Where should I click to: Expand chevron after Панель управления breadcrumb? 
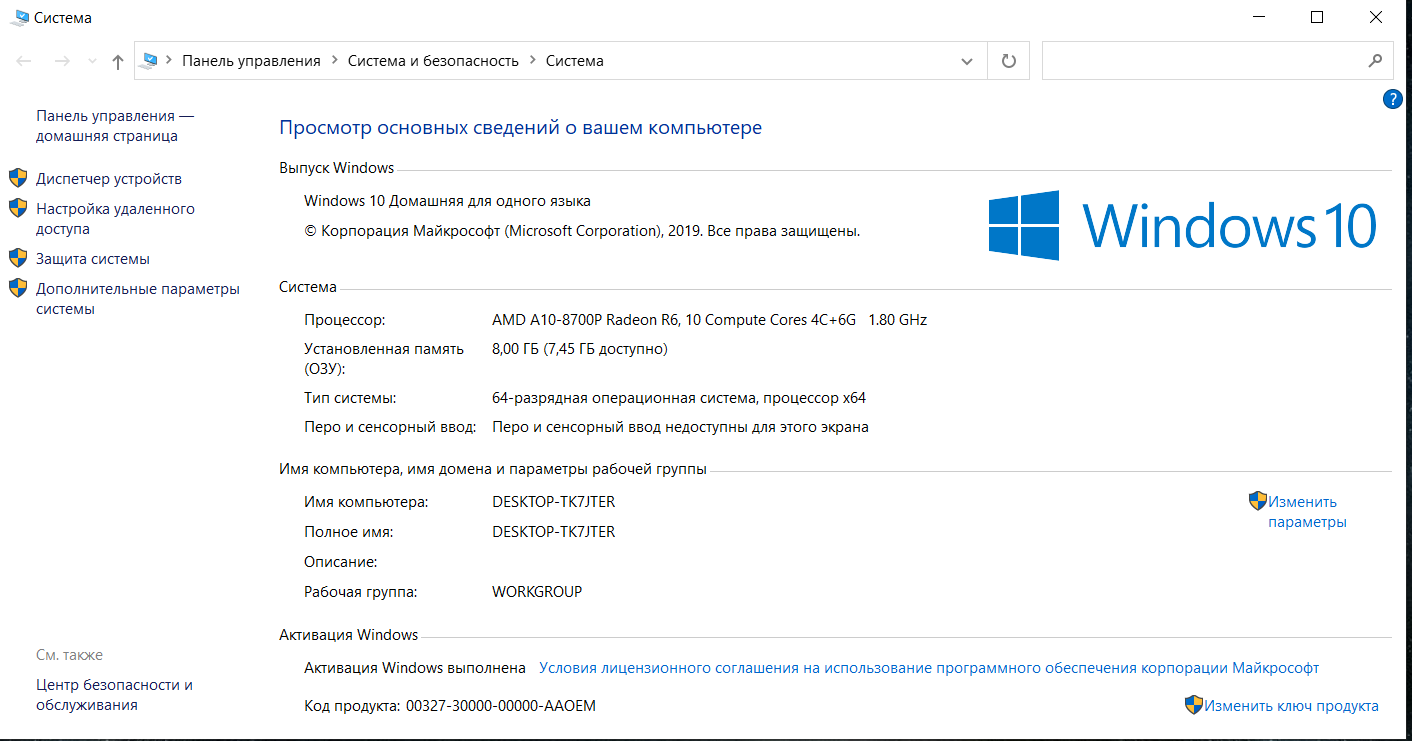pos(334,61)
